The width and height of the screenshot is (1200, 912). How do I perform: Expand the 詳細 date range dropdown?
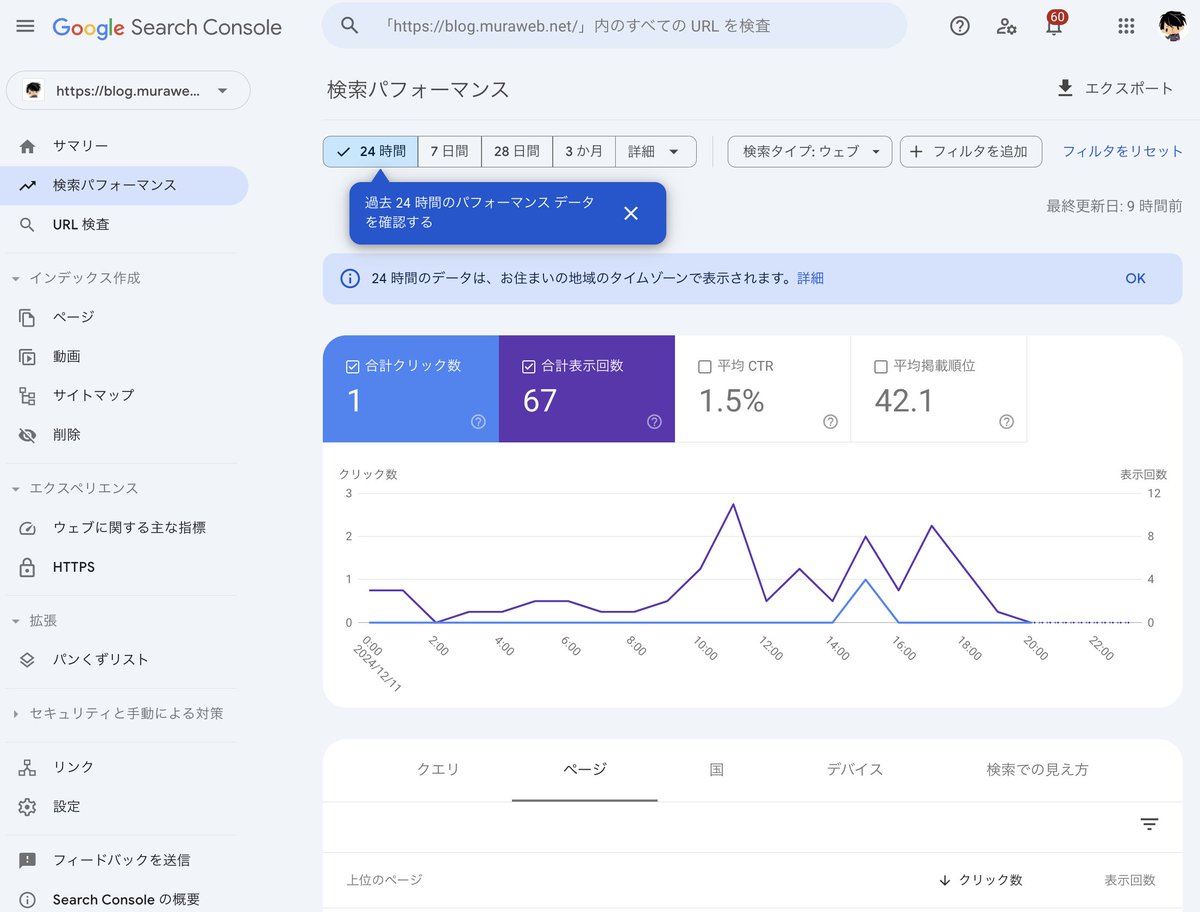pyautogui.click(x=655, y=151)
